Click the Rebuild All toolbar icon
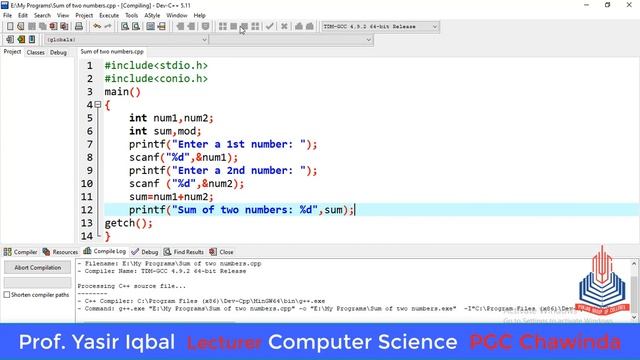The height and width of the screenshot is (360, 640). pyautogui.click(x=255, y=26)
